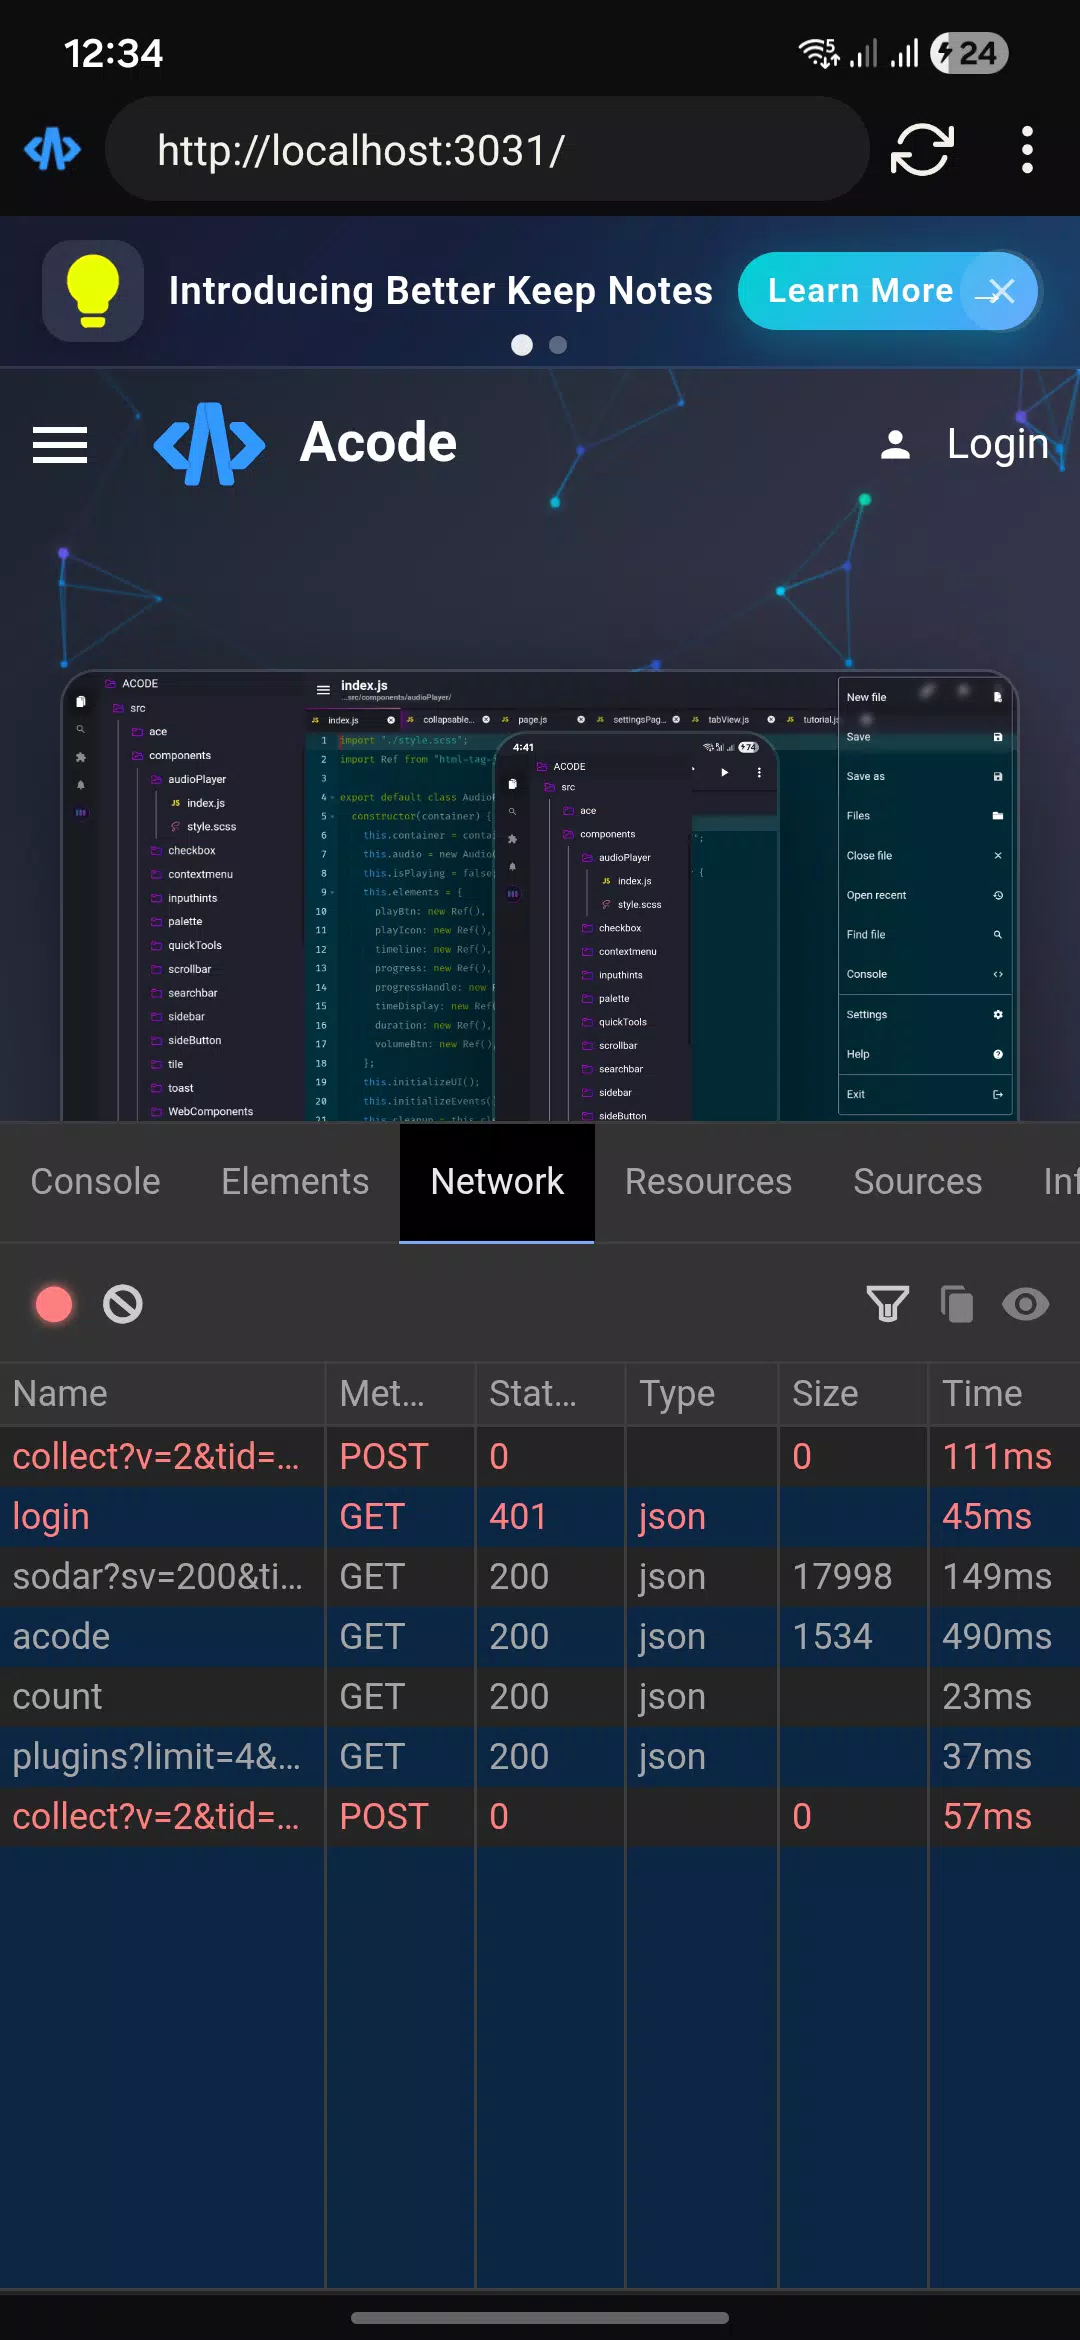Switch to the Elements tab
Viewport: 1080px width, 2340px height.
coord(295,1182)
